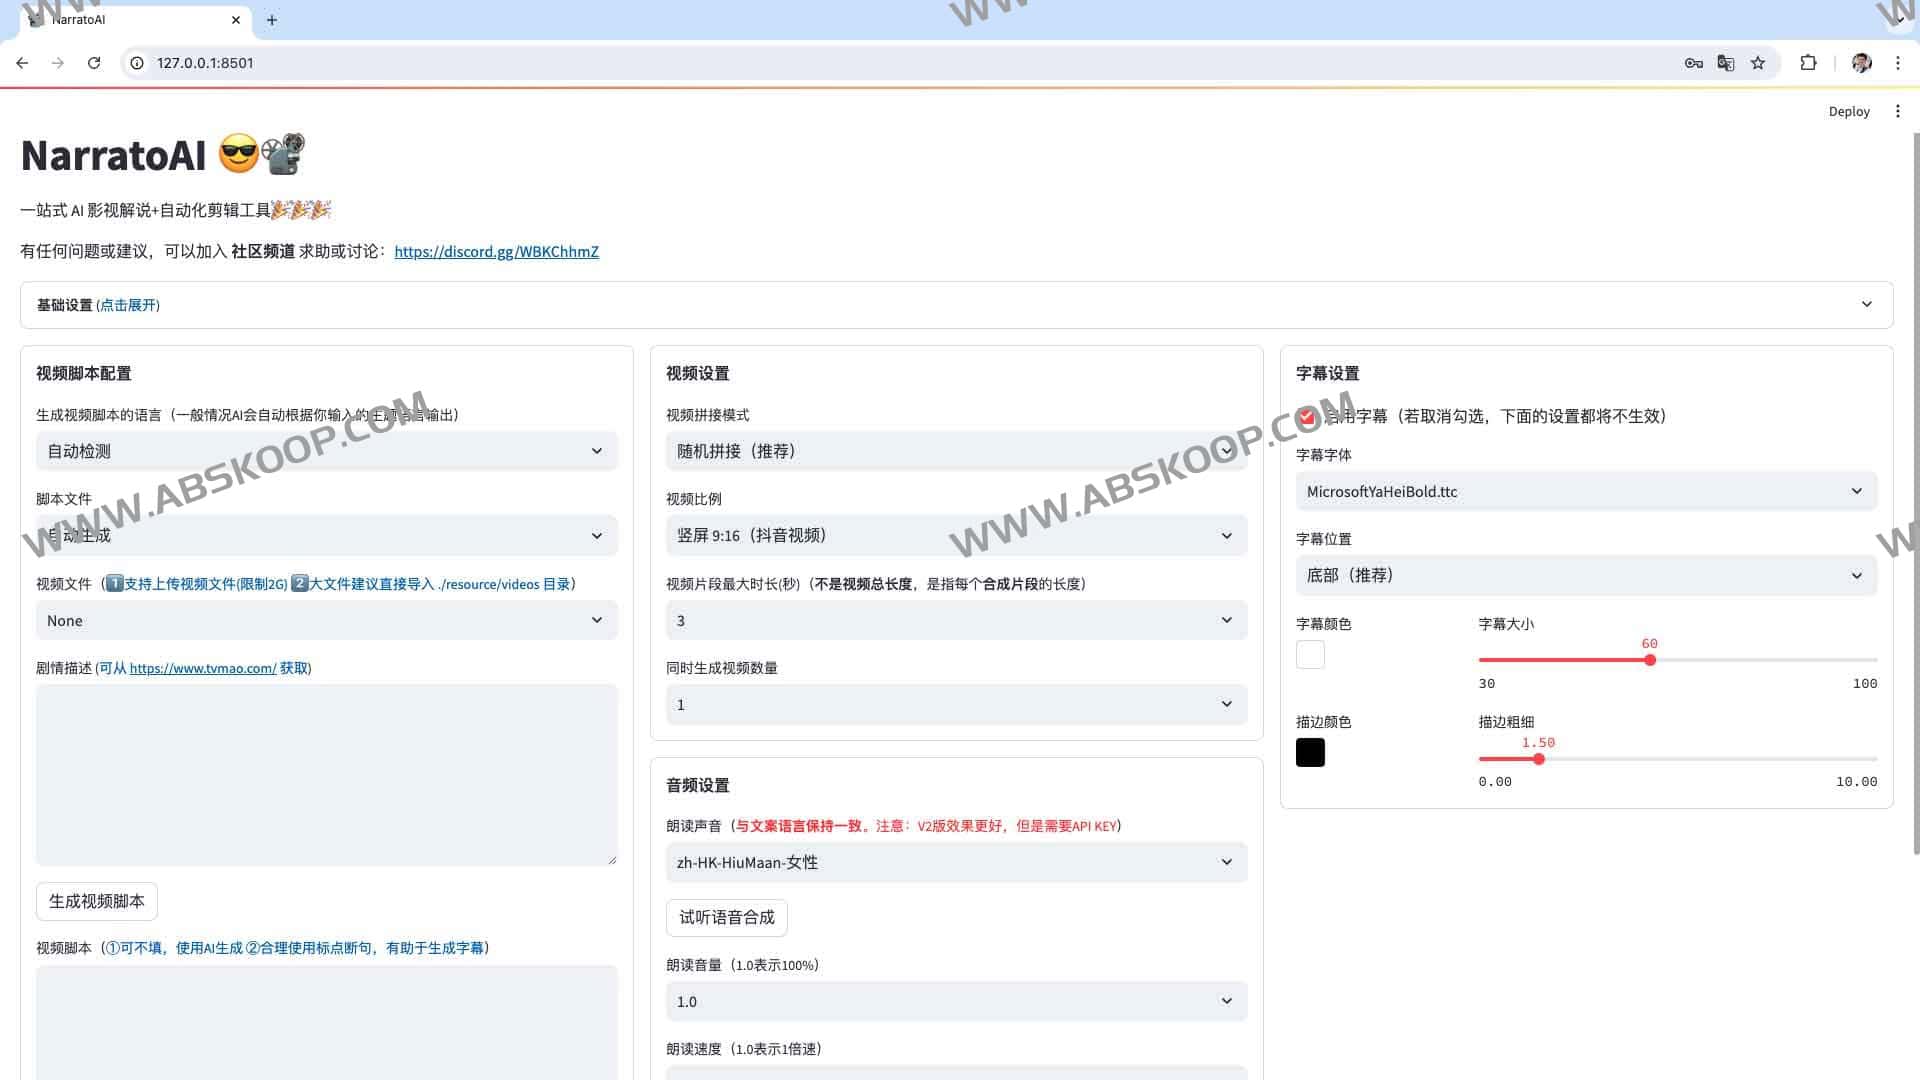This screenshot has width=1920, height=1080.
Task: Click the Chrome profile avatar
Action: coord(1861,62)
